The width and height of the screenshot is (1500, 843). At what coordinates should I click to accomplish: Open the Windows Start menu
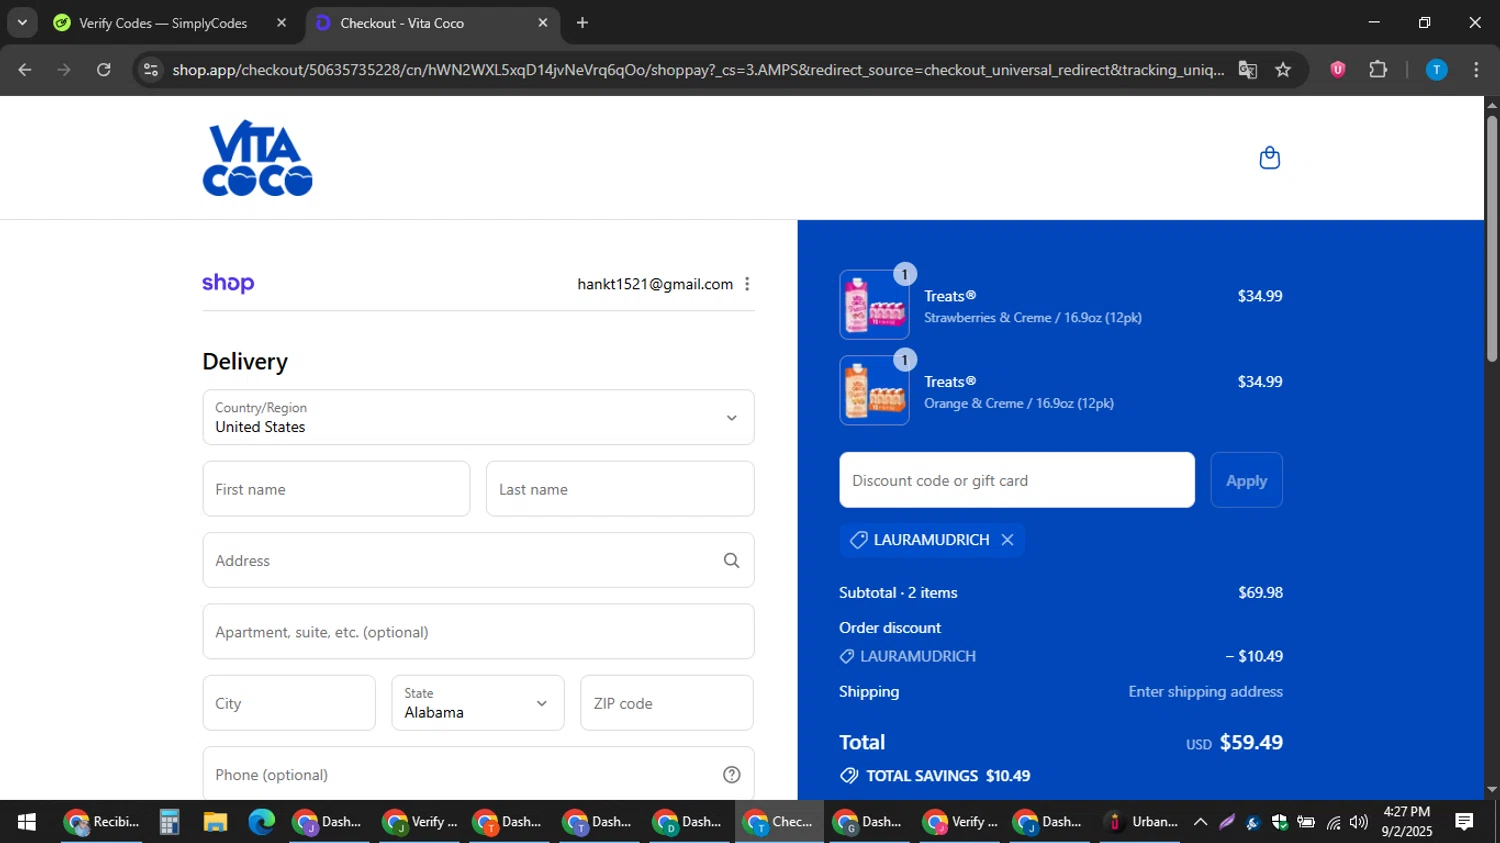click(x=27, y=822)
